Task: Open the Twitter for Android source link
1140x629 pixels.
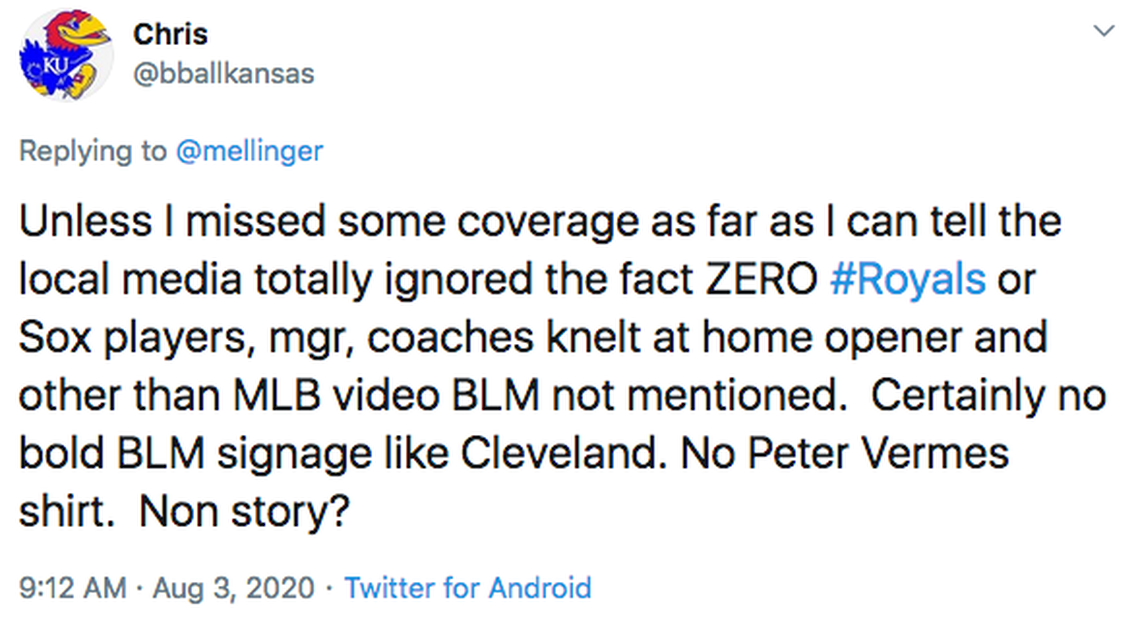Action: click(467, 587)
